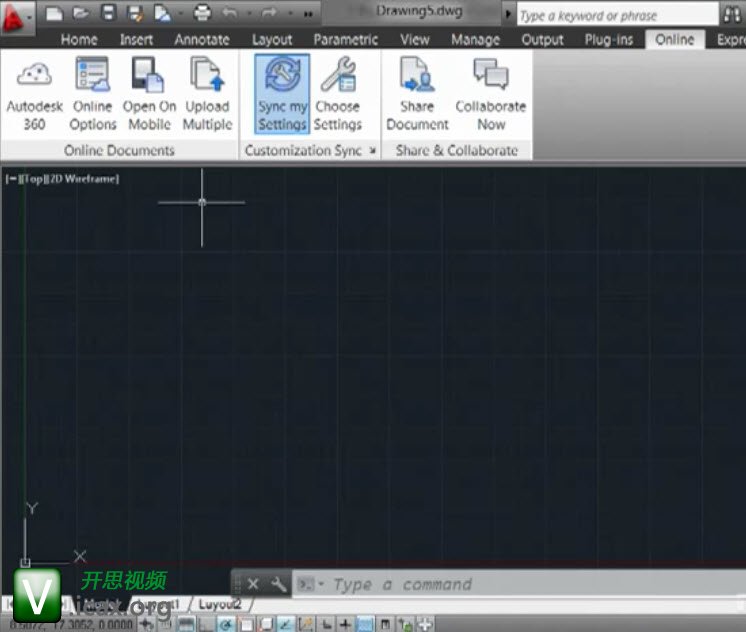Toggle Object Snap in status bar
Viewport: 746px width, 632px height.
tap(246, 623)
